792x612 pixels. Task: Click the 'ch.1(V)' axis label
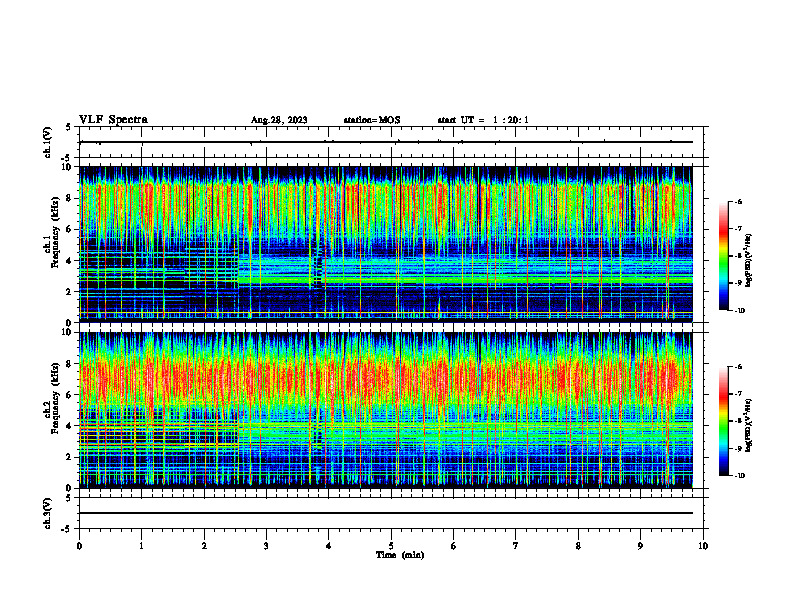(48, 142)
